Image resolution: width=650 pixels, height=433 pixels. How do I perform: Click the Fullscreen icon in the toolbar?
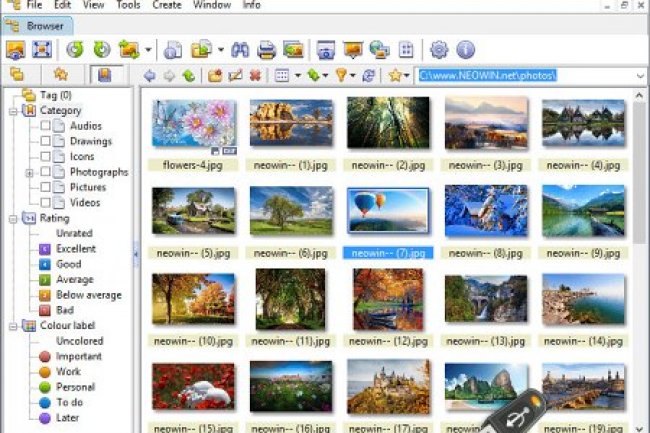pos(42,49)
